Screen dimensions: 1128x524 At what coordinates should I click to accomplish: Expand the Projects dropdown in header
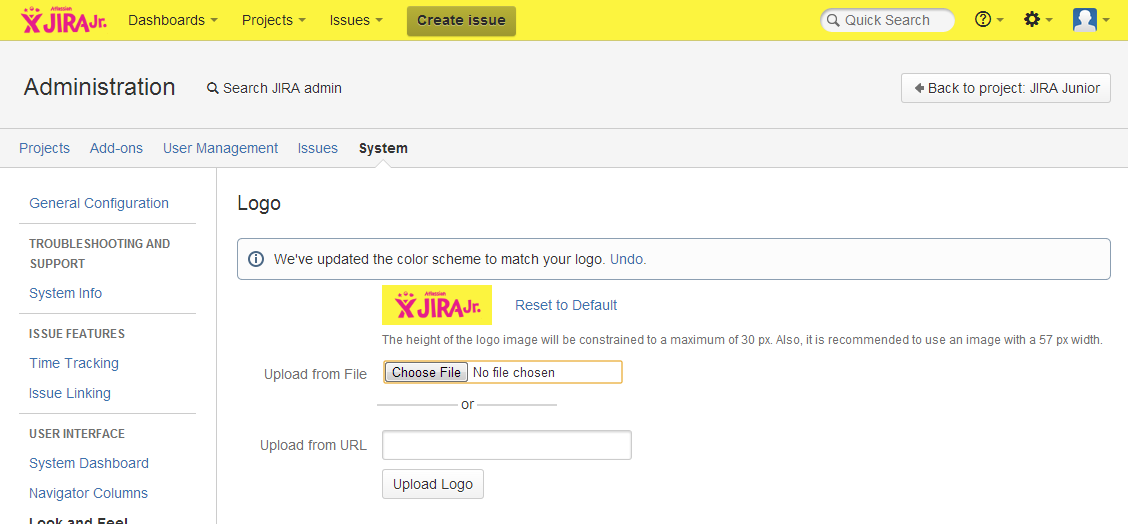pyautogui.click(x=273, y=20)
